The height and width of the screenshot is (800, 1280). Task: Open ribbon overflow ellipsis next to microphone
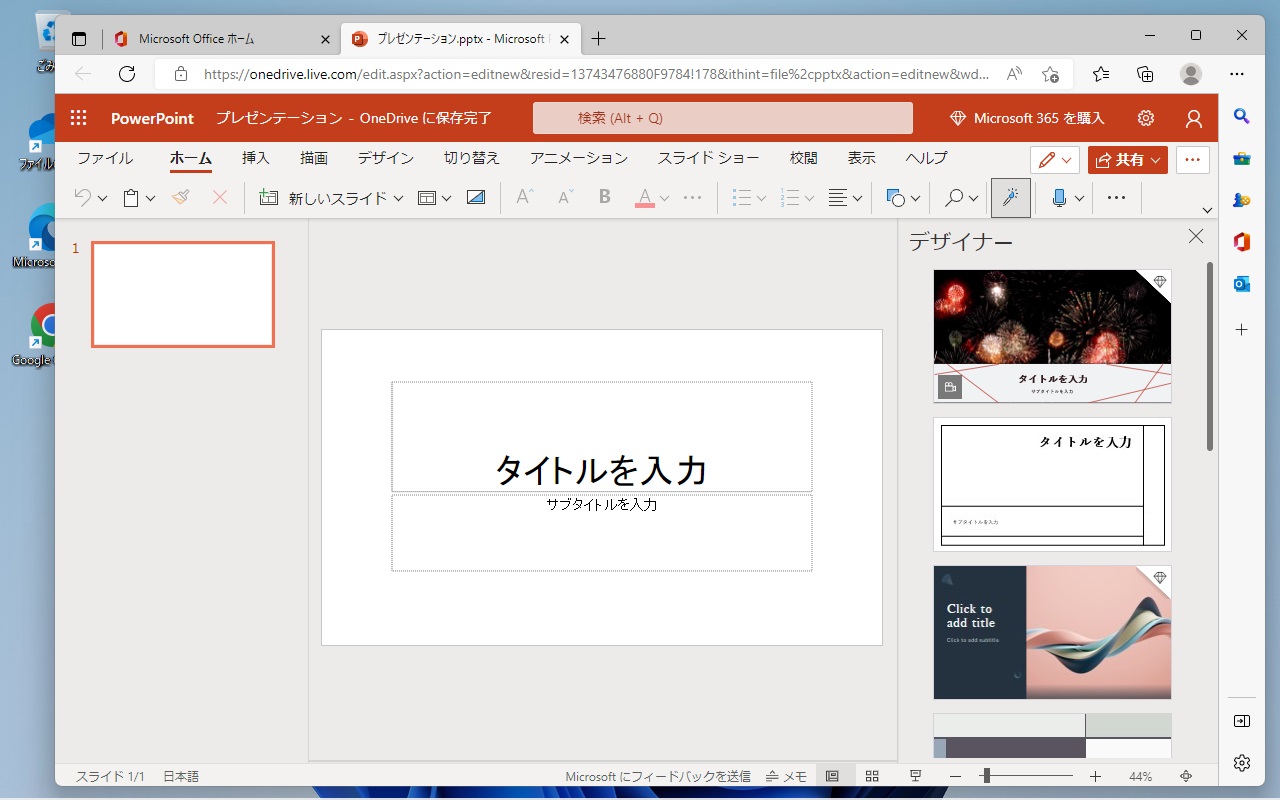pos(1117,198)
